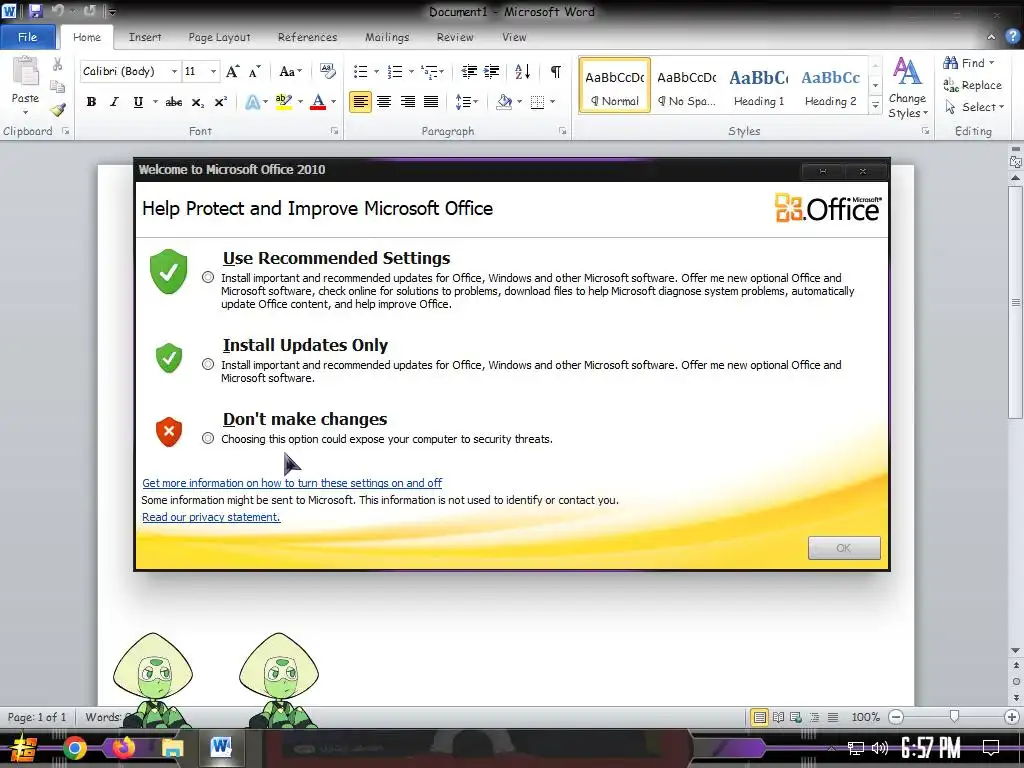Toggle Subscript formatting

click(x=197, y=102)
